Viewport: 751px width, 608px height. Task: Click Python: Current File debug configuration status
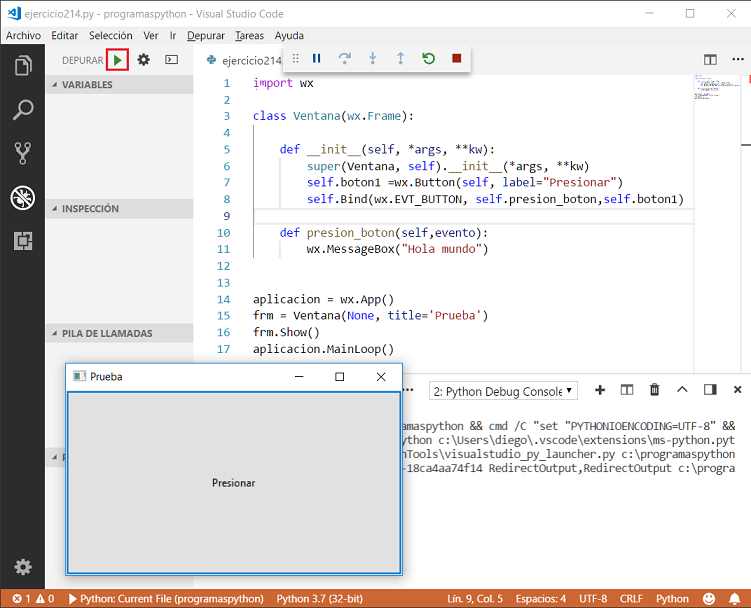(166, 598)
